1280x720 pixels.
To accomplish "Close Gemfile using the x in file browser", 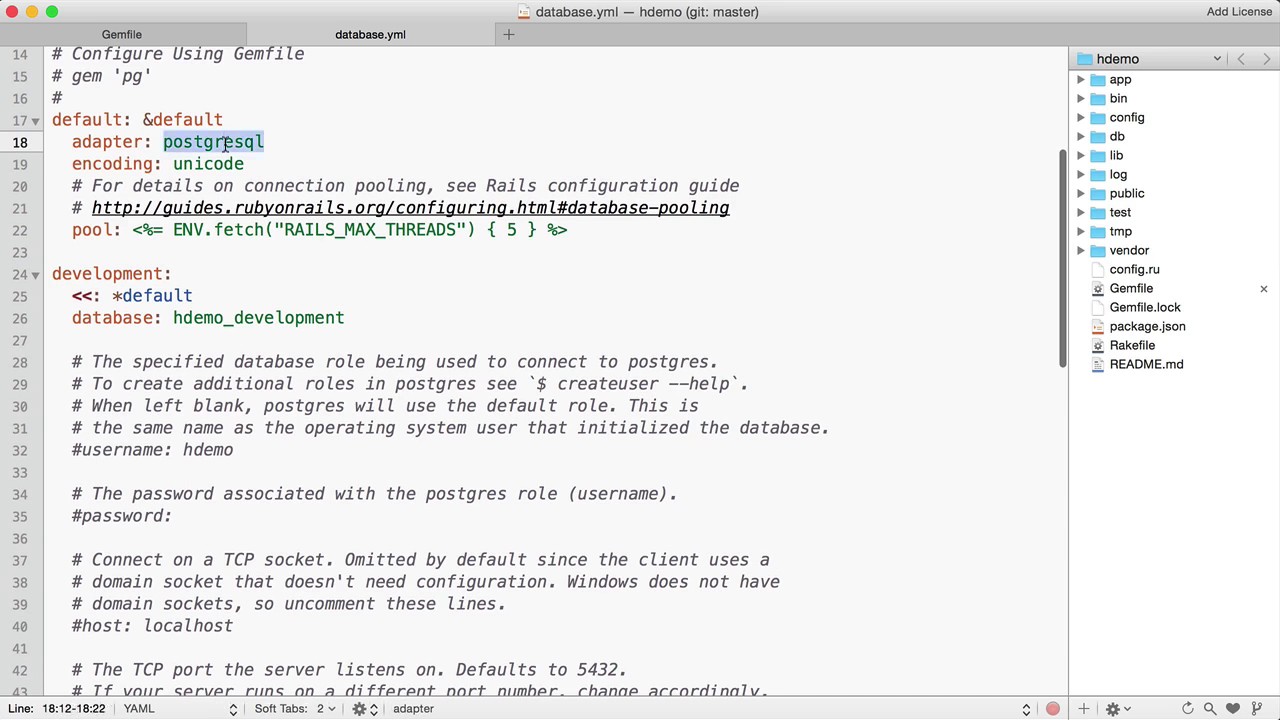I will coord(1263,289).
